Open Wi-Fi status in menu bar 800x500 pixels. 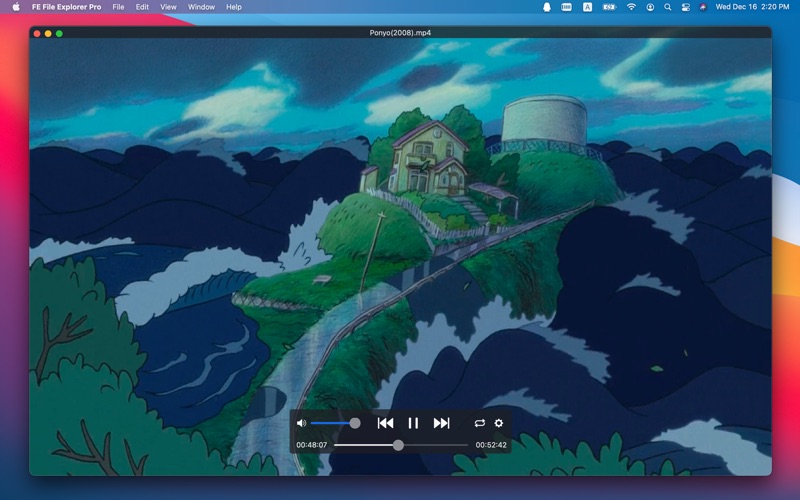(631, 7)
